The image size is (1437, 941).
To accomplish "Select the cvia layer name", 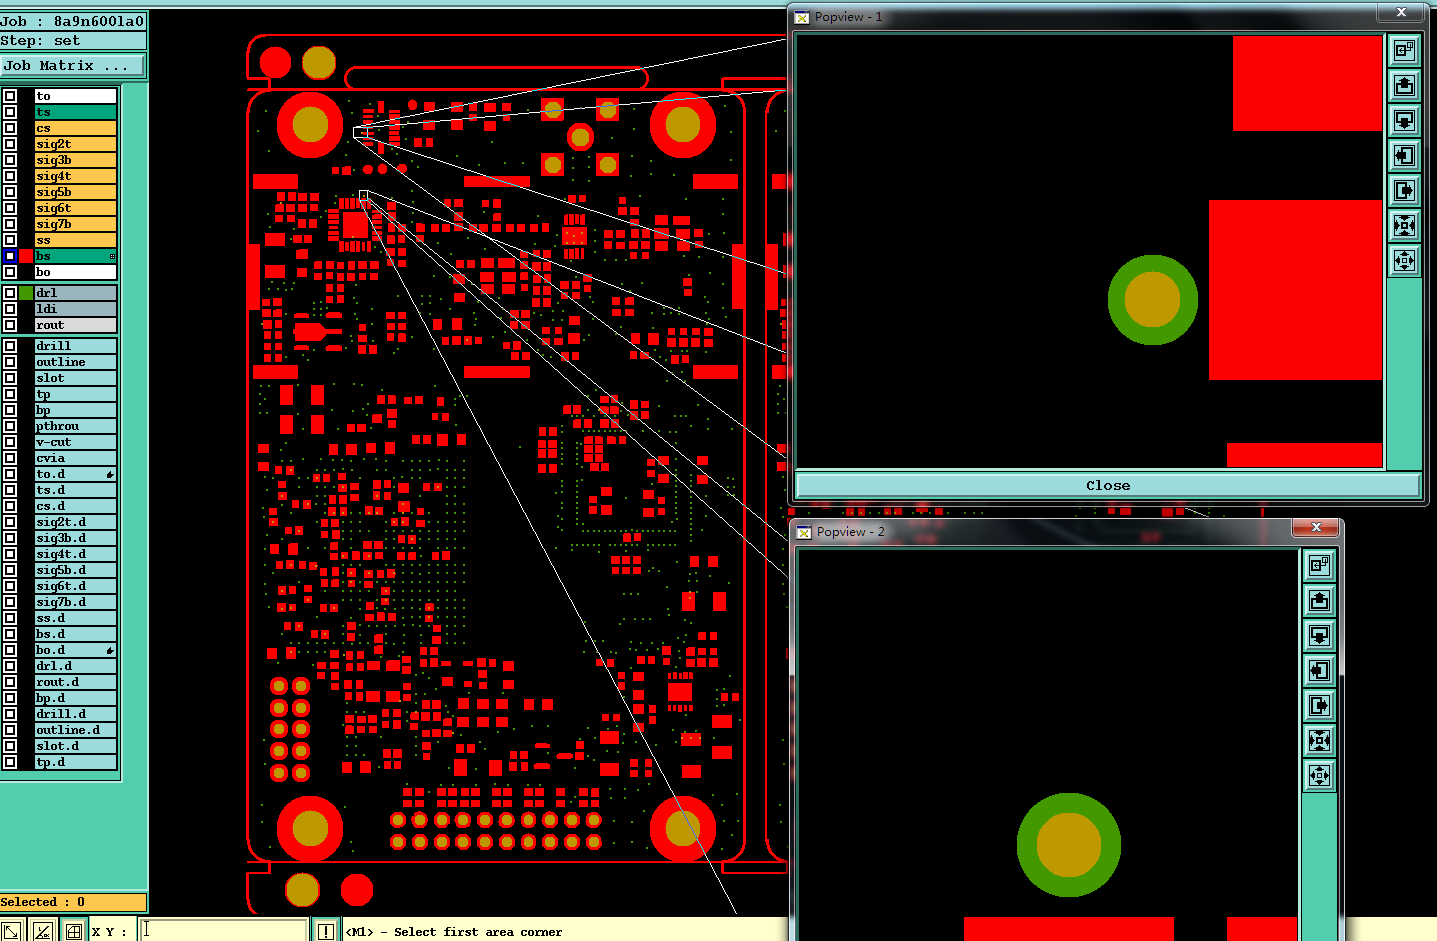I will click(x=76, y=458).
